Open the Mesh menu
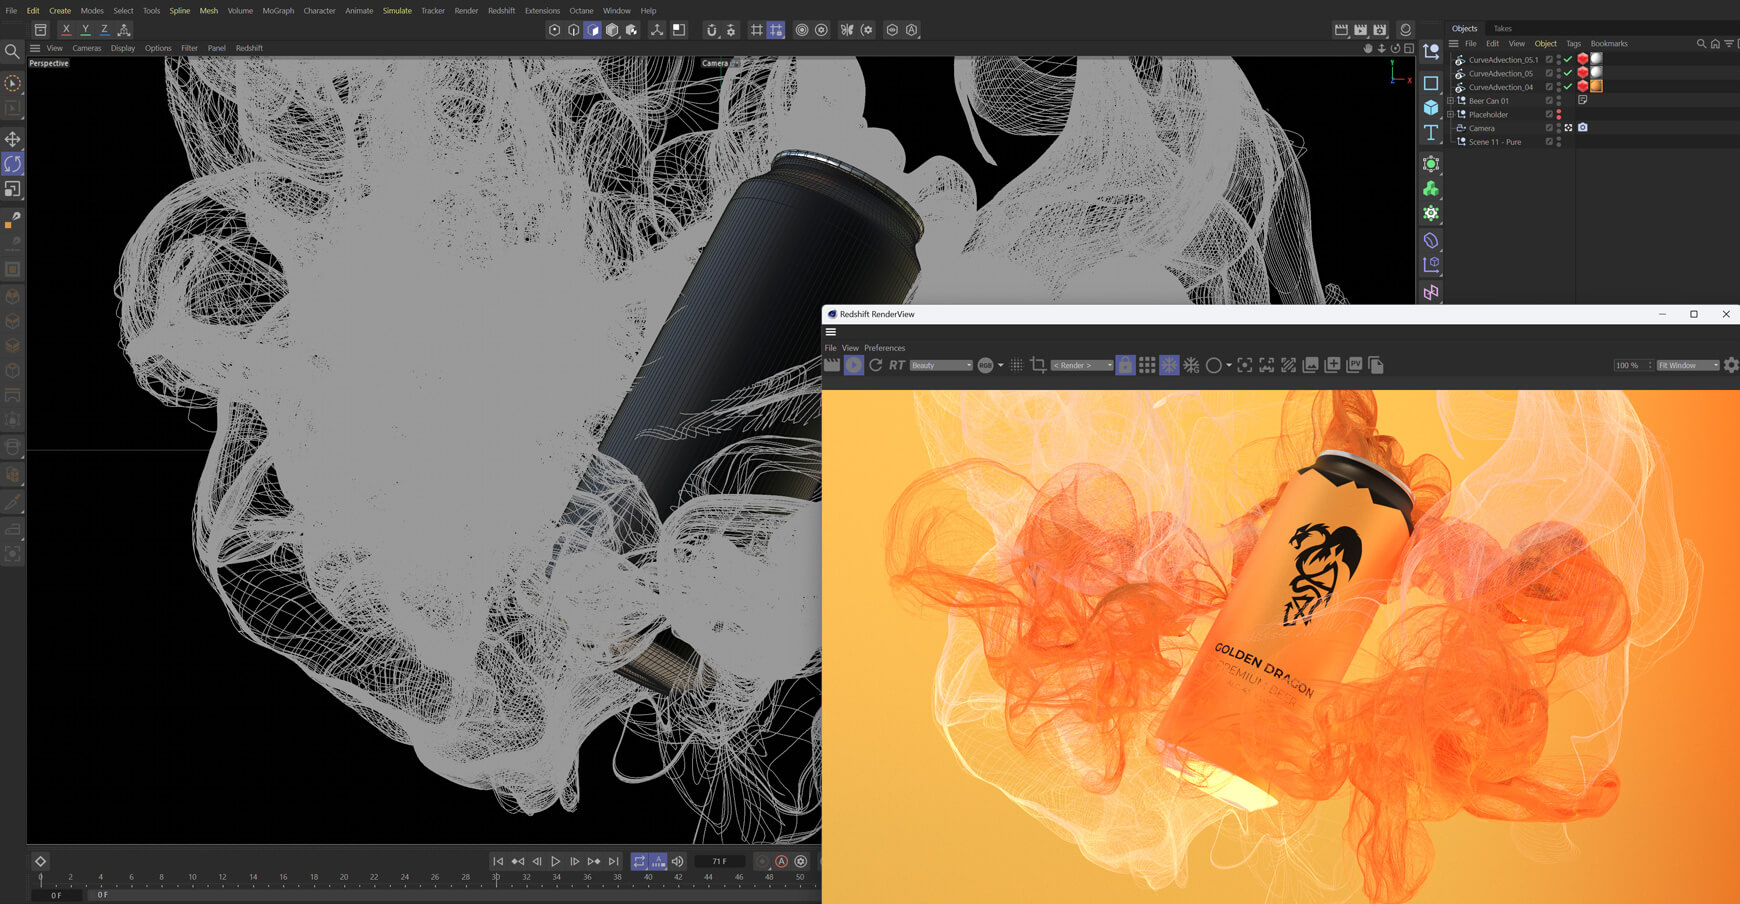Viewport: 1740px width, 904px height. (x=208, y=11)
